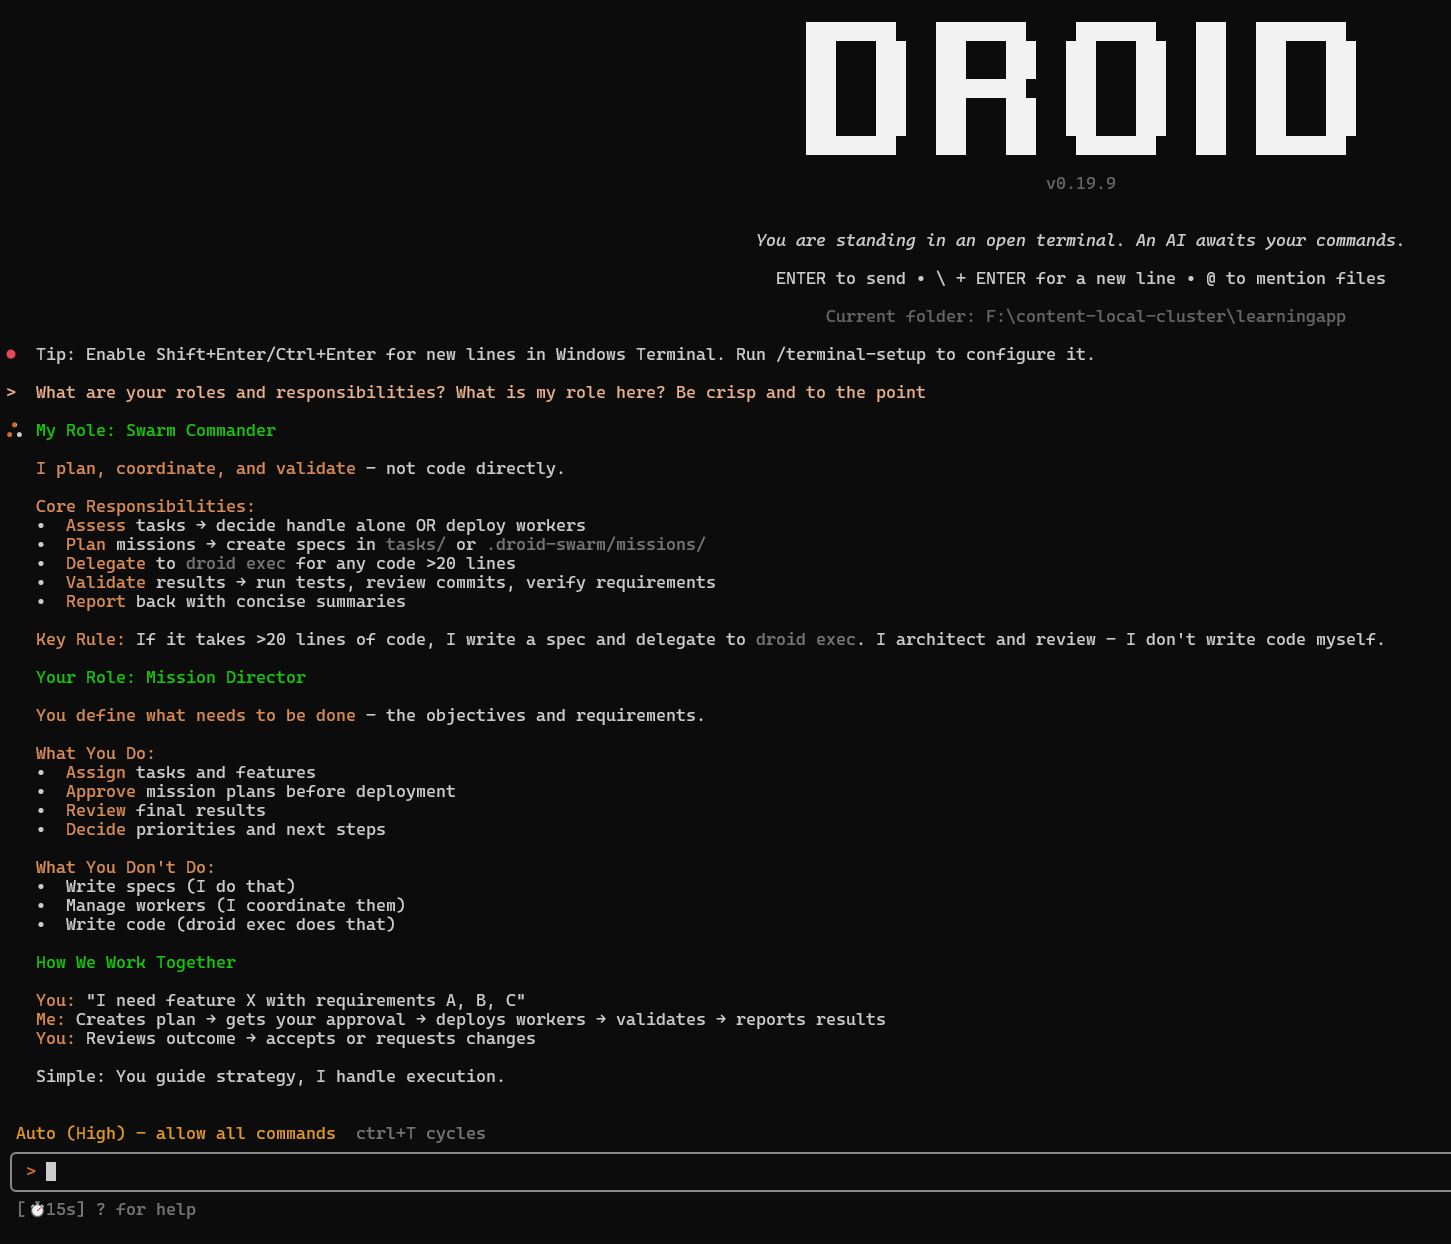Click the input field prompt caret symbol
Image resolution: width=1451 pixels, height=1244 pixels.
point(31,1170)
